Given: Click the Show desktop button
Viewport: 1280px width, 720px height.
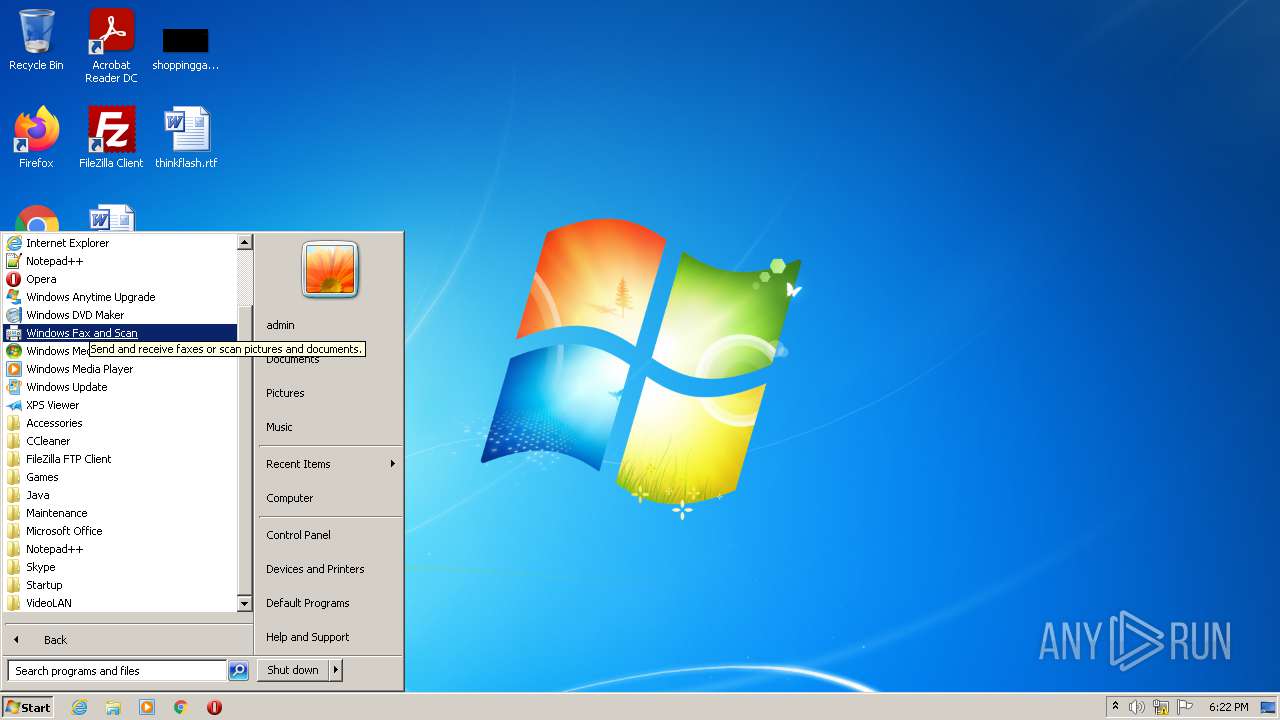Looking at the screenshot, I should [x=1269, y=707].
